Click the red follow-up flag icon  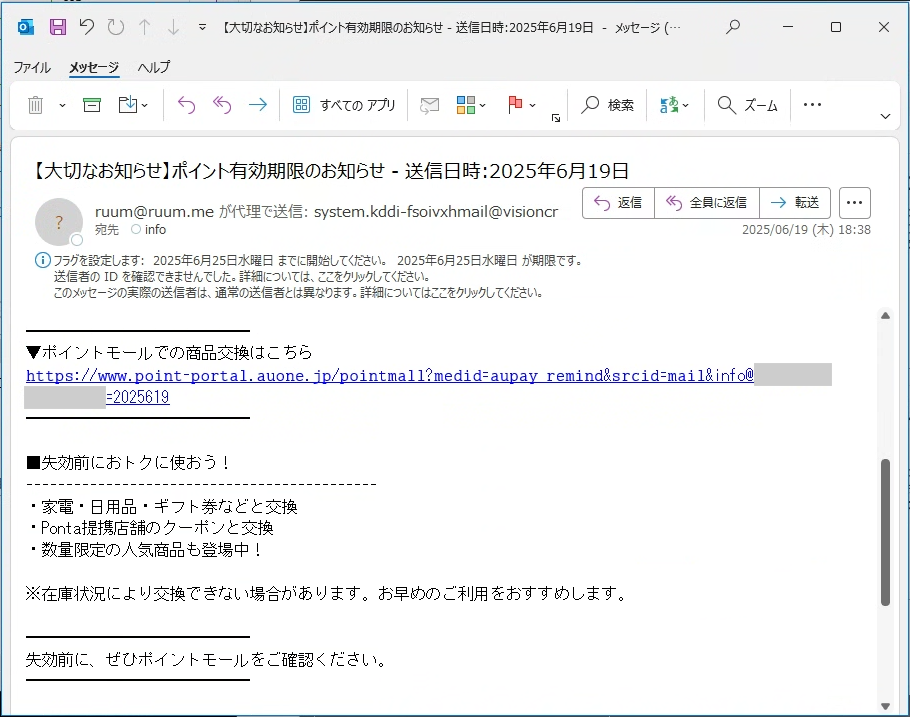pyautogui.click(x=515, y=105)
